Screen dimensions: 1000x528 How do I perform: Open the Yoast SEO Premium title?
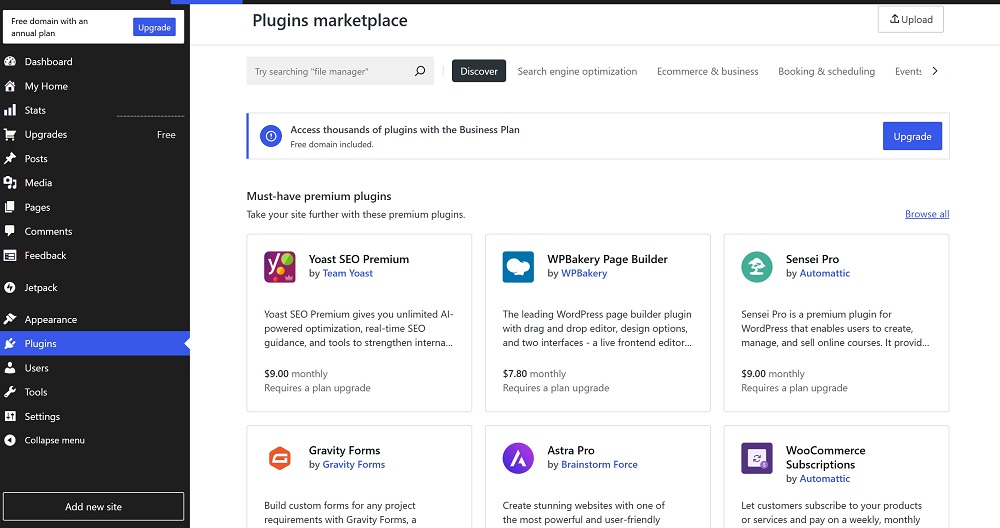pos(359,259)
